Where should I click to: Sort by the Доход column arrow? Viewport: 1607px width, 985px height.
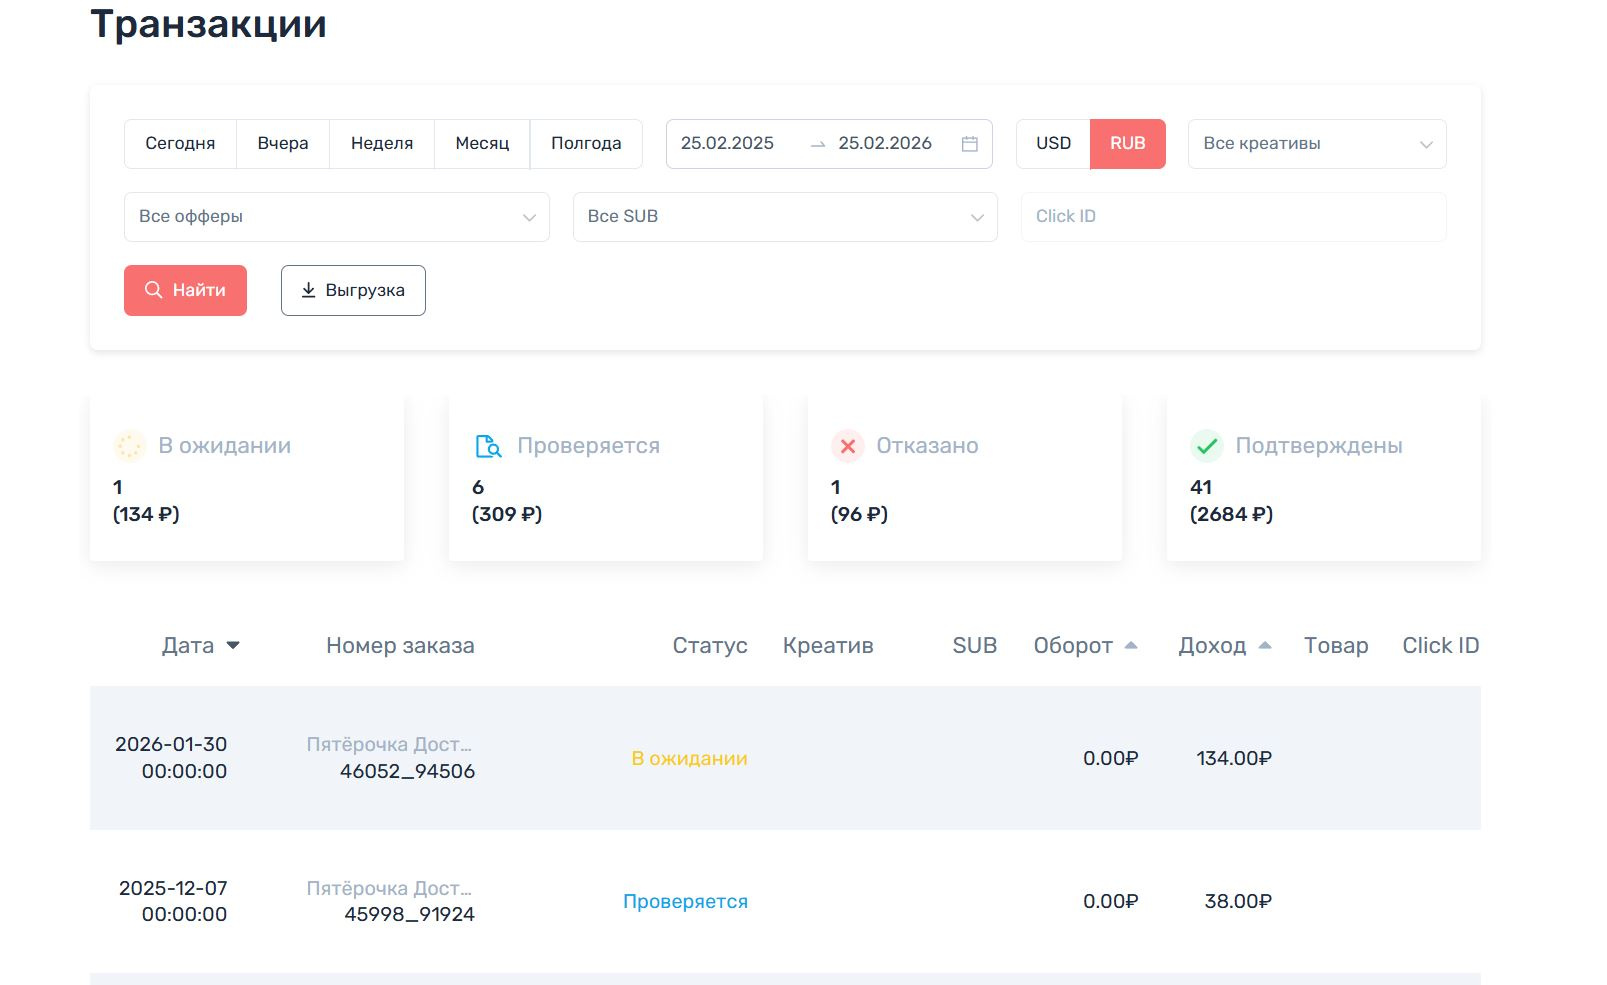point(1265,646)
